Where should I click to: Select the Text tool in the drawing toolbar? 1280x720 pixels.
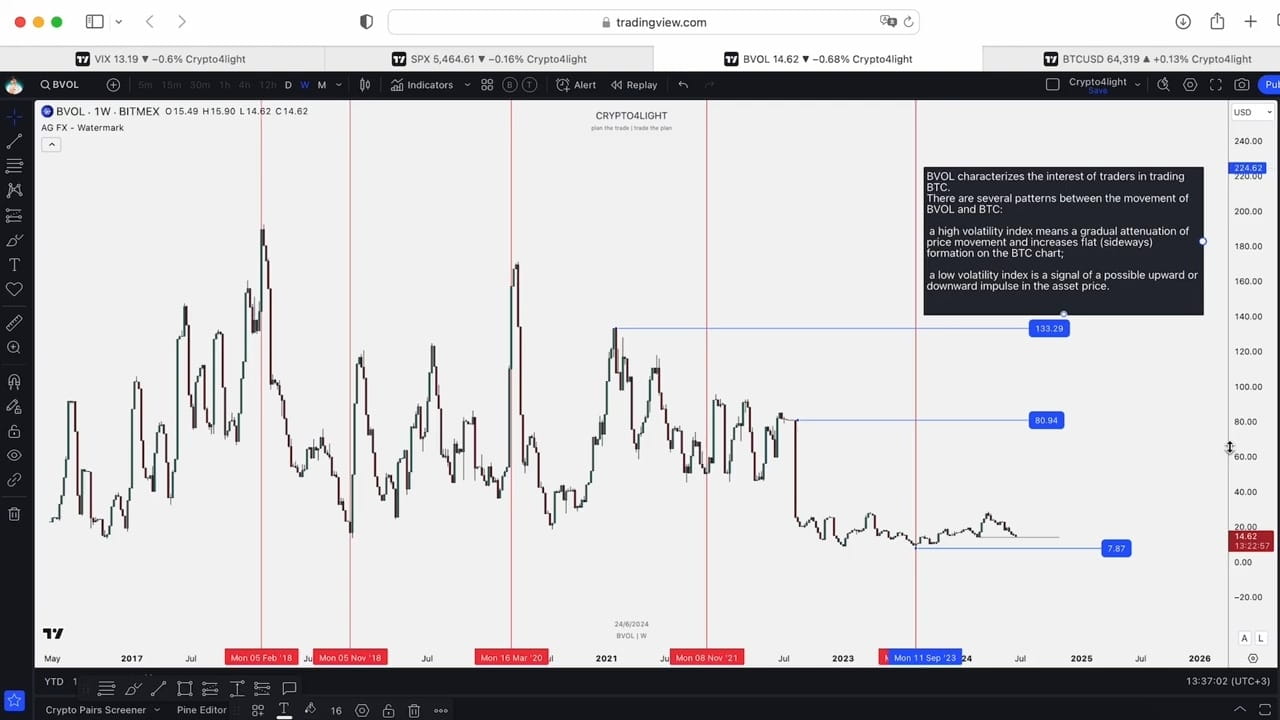point(14,265)
